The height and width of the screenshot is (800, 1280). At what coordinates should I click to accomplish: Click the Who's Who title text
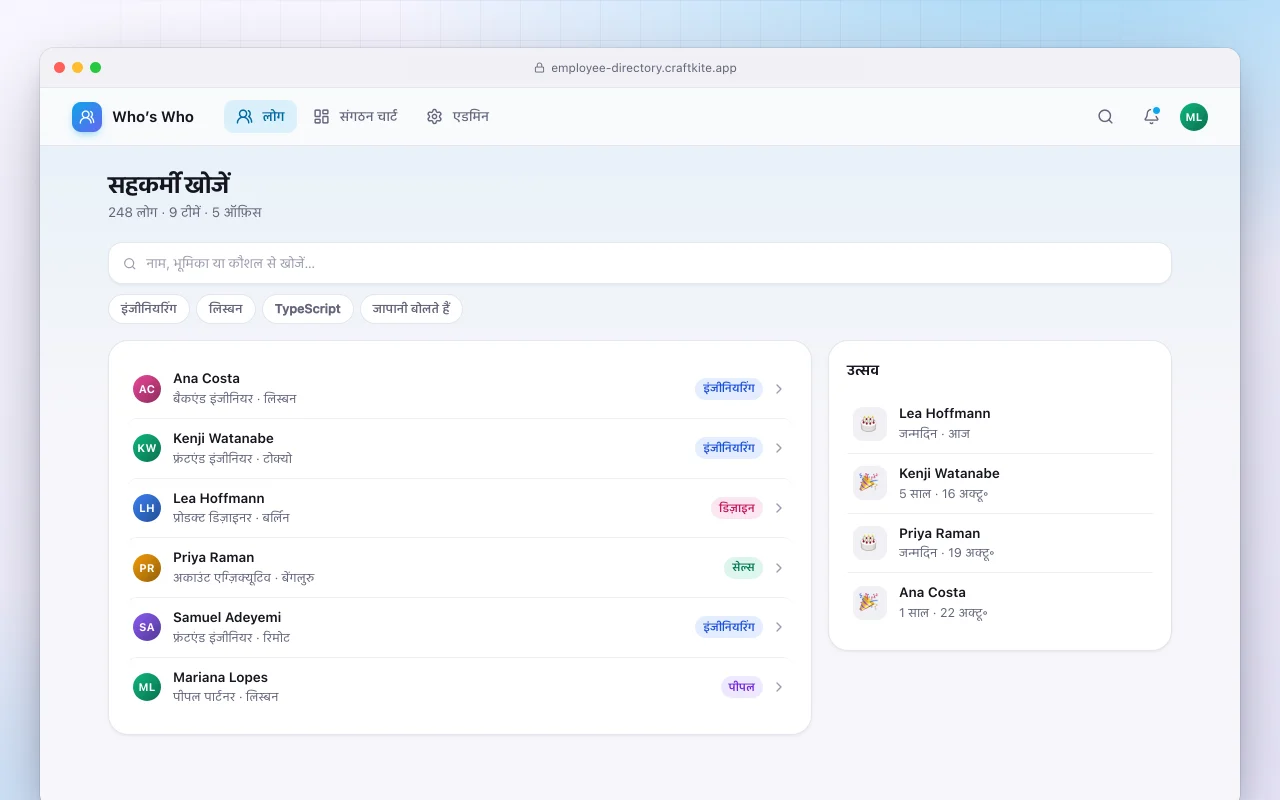tap(153, 117)
